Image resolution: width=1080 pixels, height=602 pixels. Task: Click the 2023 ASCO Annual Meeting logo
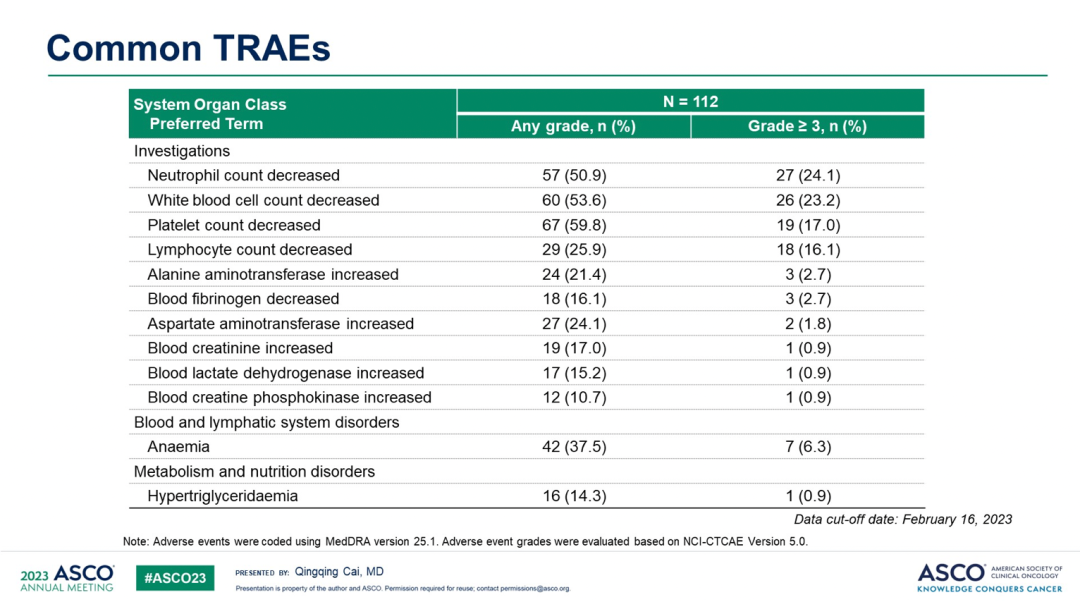point(66,577)
